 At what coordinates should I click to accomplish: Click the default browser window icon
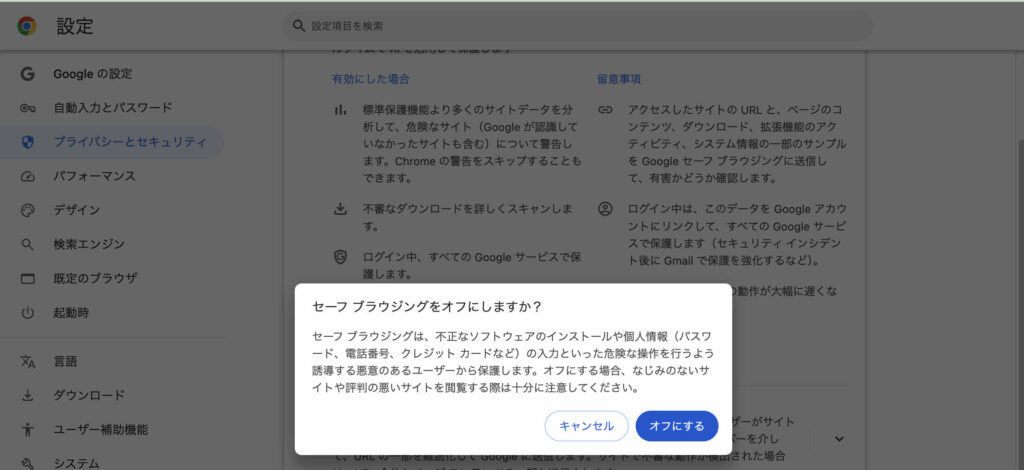pos(27,279)
